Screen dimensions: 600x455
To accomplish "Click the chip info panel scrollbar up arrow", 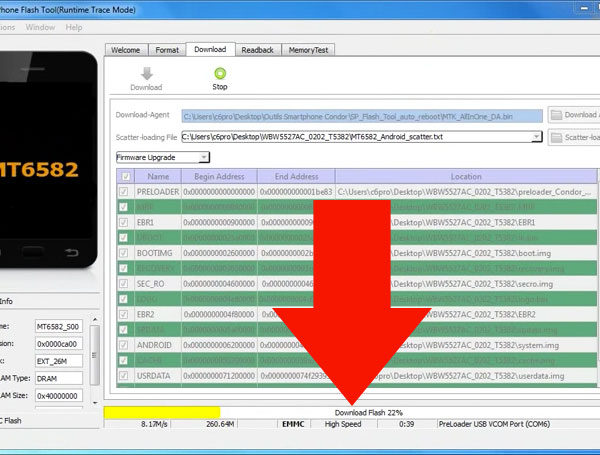I will [x=95, y=319].
